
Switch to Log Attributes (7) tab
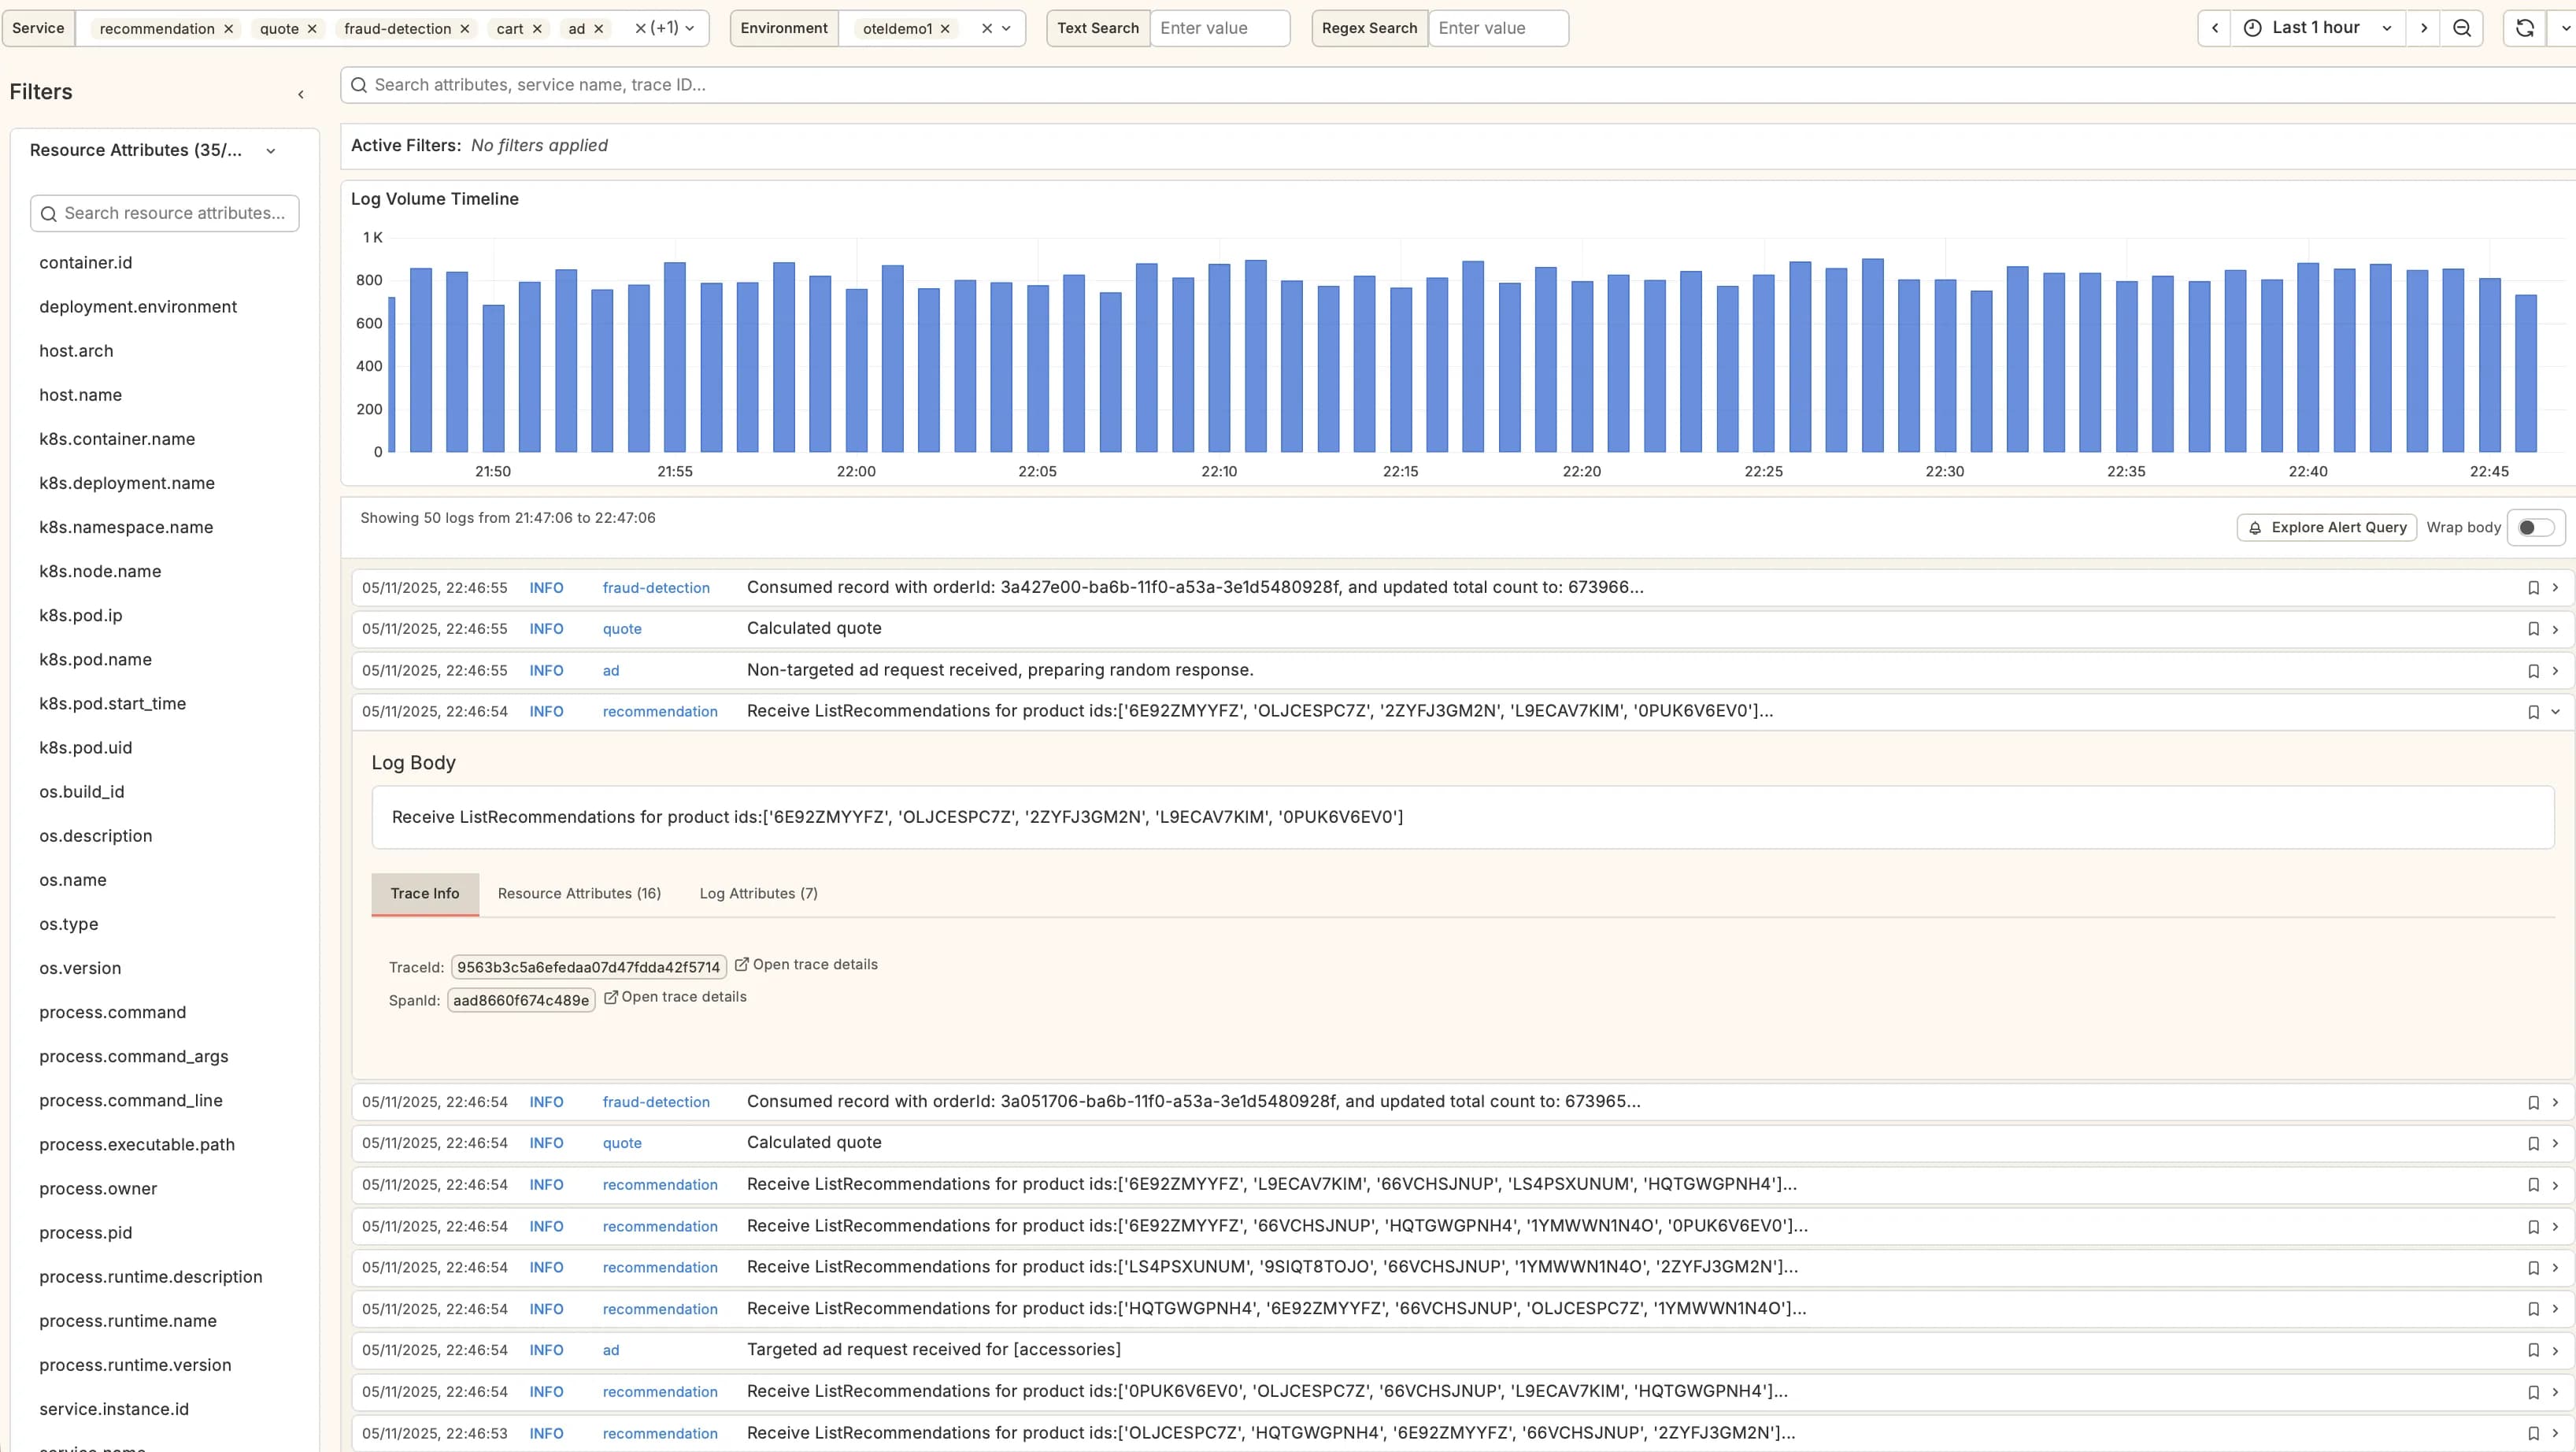758,893
